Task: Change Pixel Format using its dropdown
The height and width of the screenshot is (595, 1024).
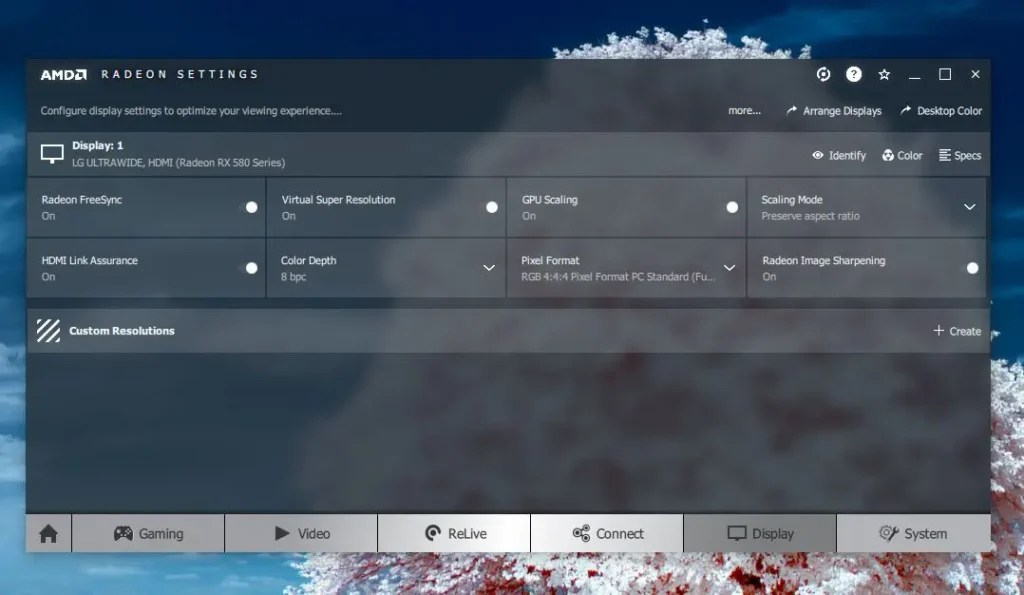Action: [x=729, y=268]
